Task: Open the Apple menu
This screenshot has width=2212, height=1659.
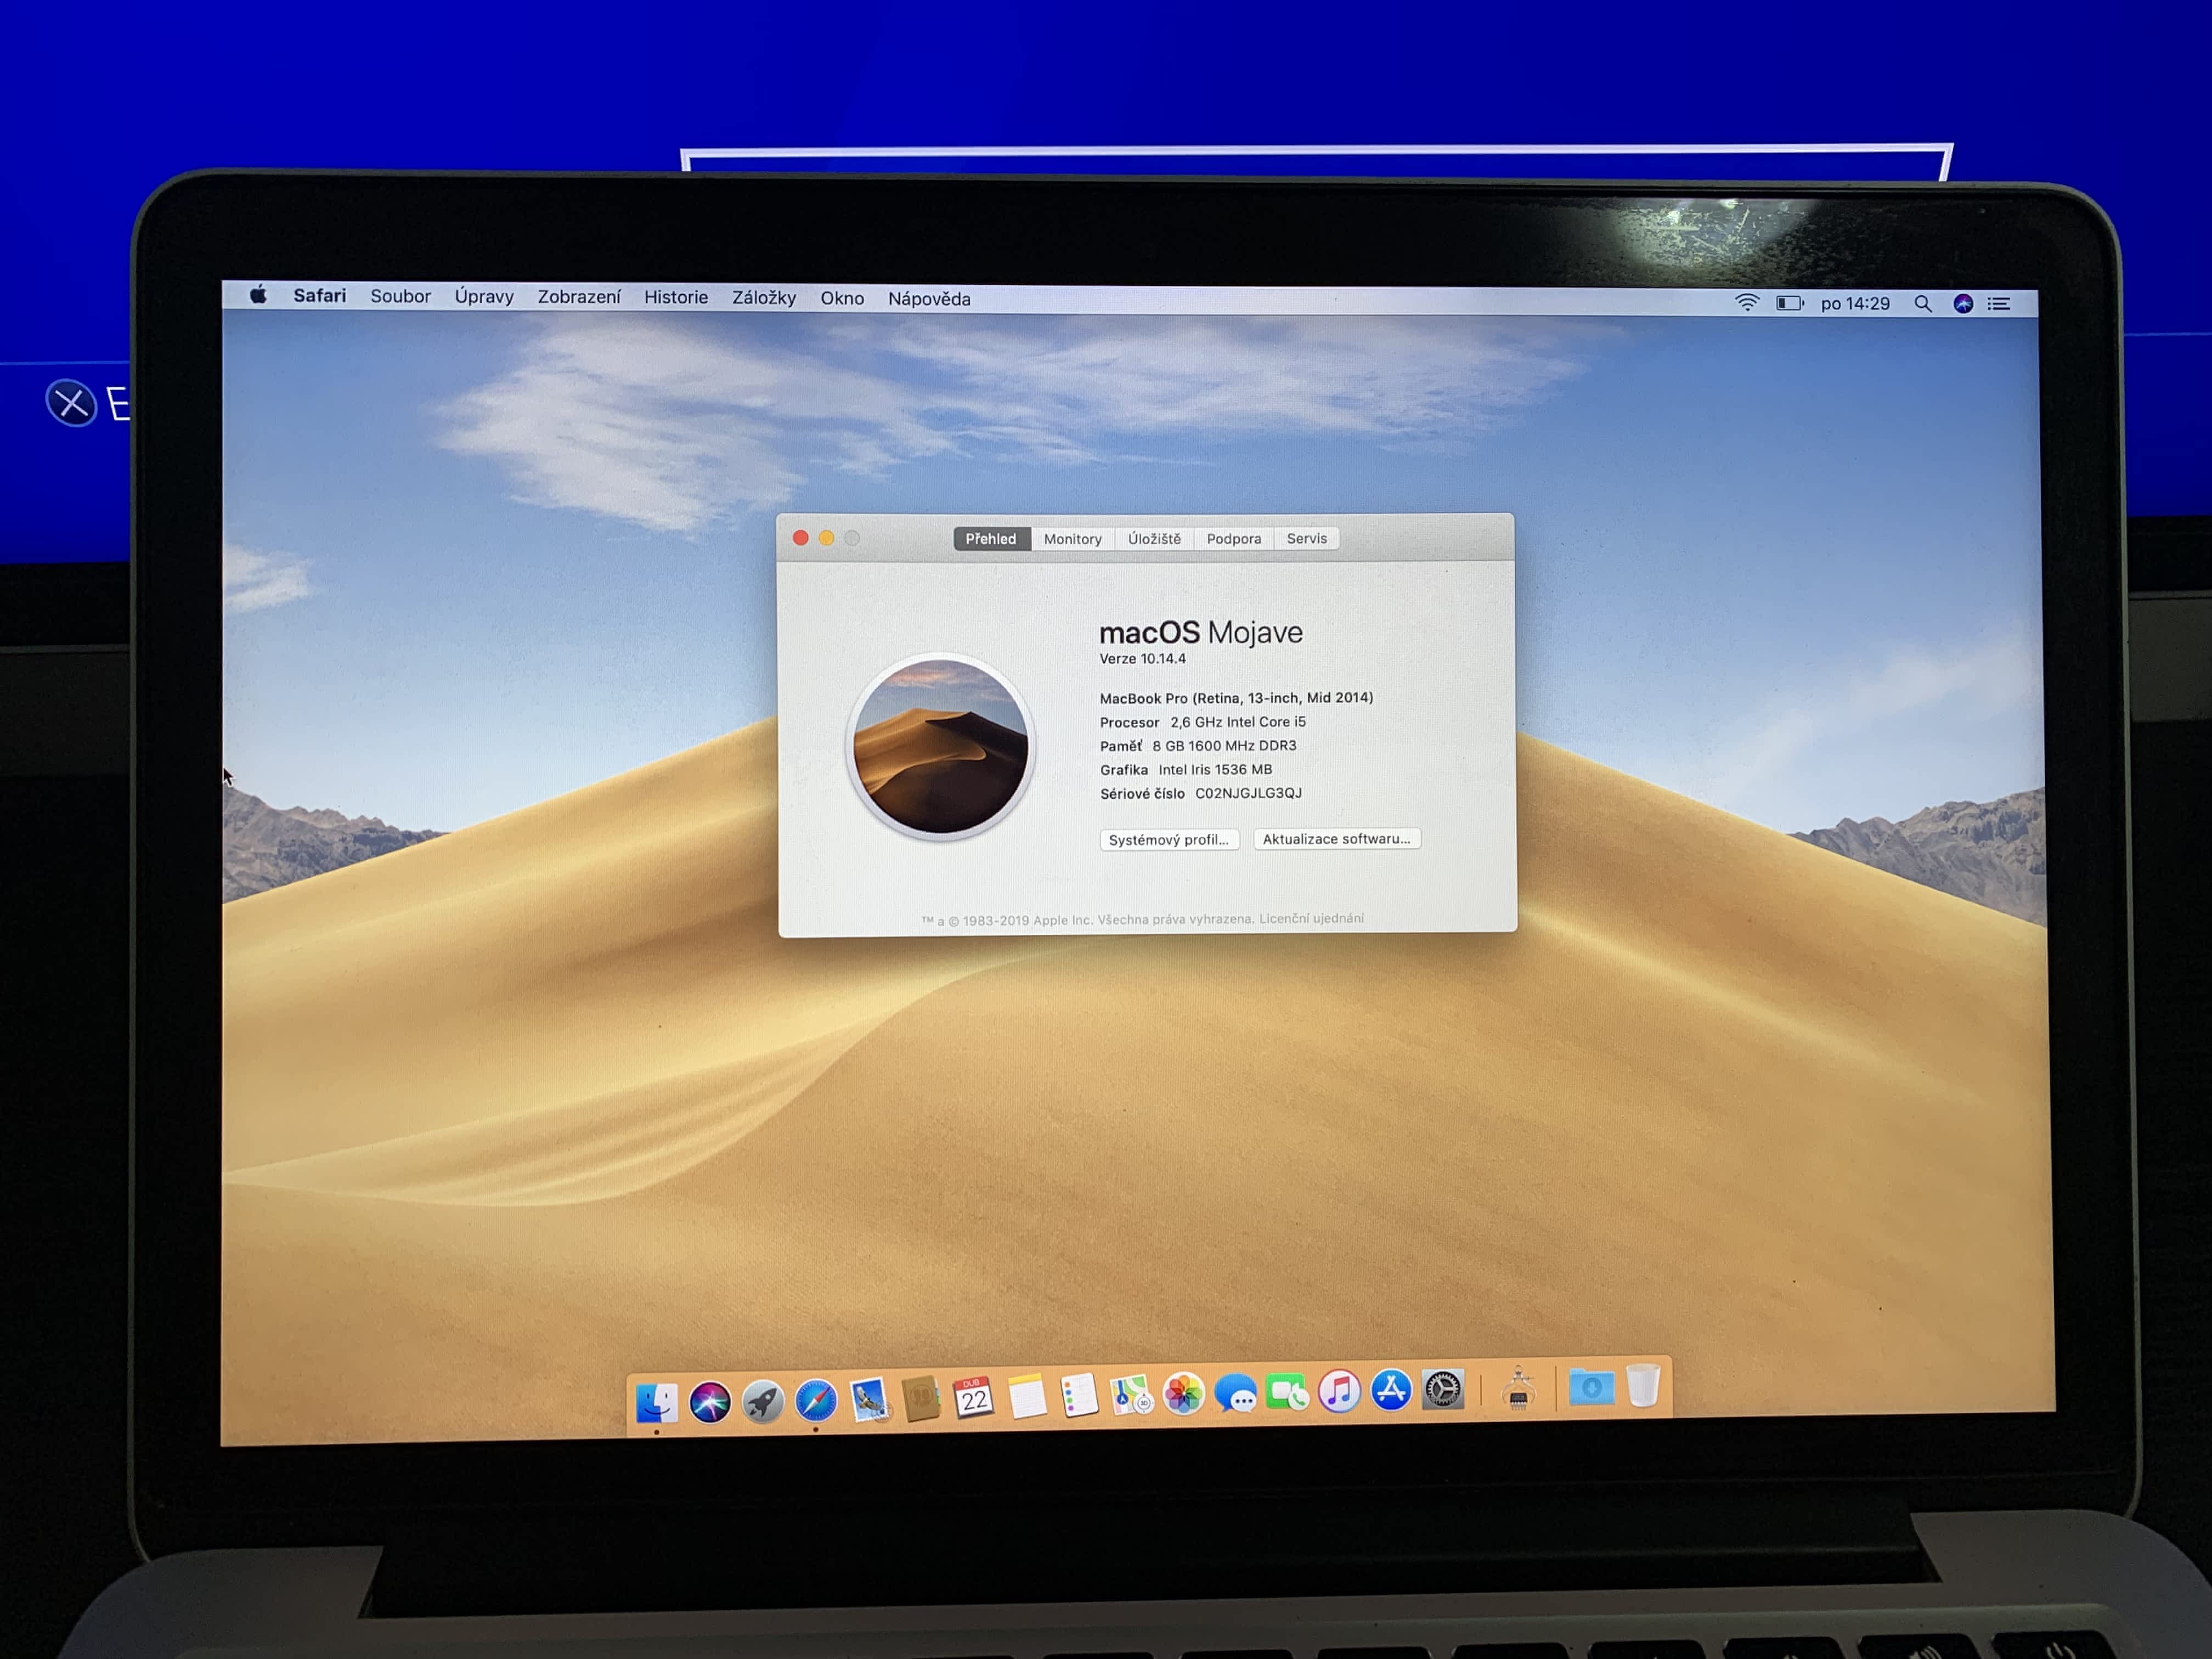Action: [x=258, y=295]
